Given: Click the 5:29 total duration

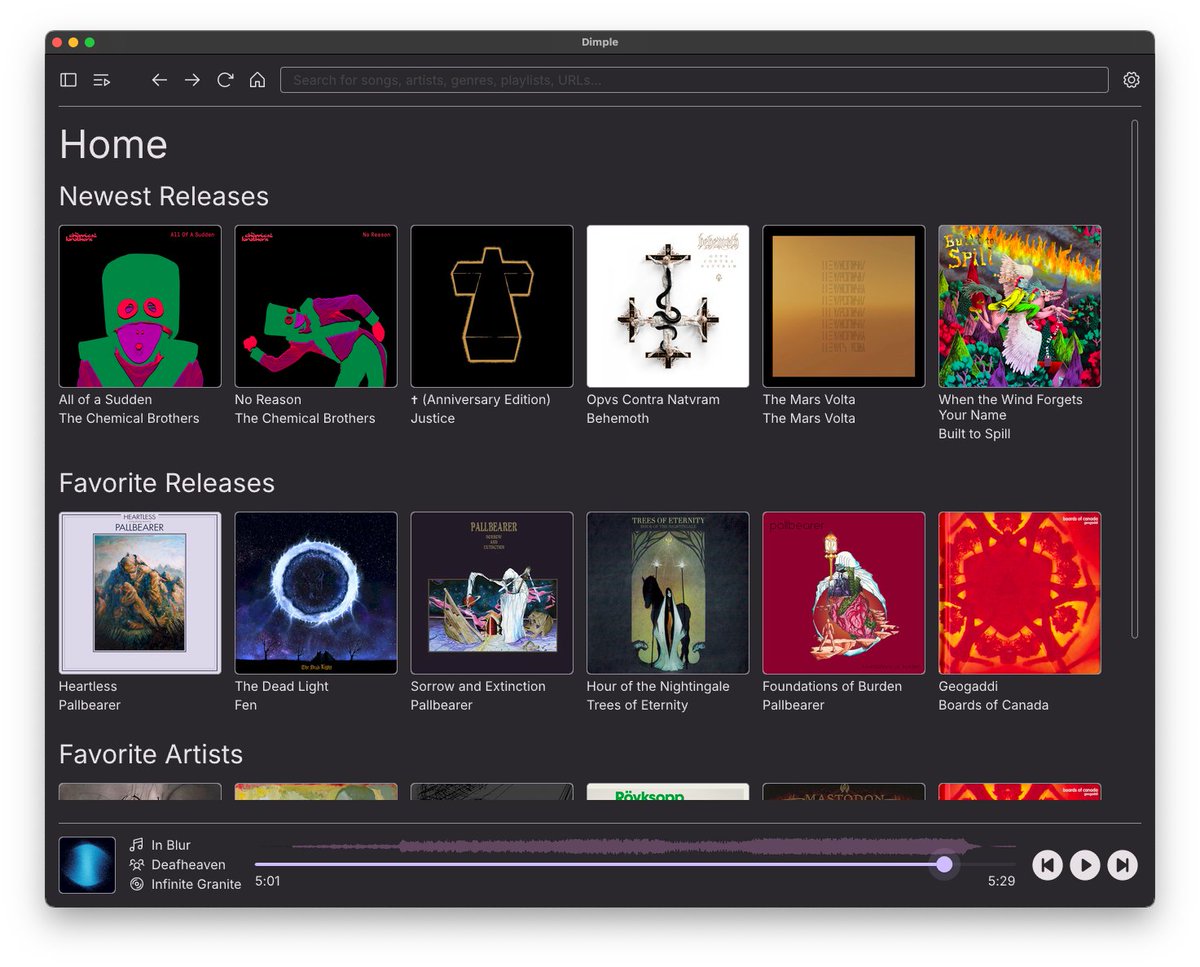Looking at the screenshot, I should 1001,881.
